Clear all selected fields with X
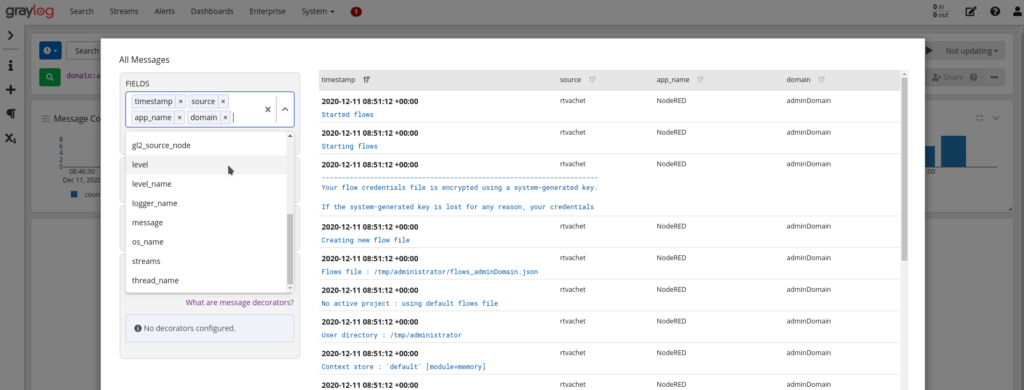This screenshot has height=390, width=1024. point(268,110)
